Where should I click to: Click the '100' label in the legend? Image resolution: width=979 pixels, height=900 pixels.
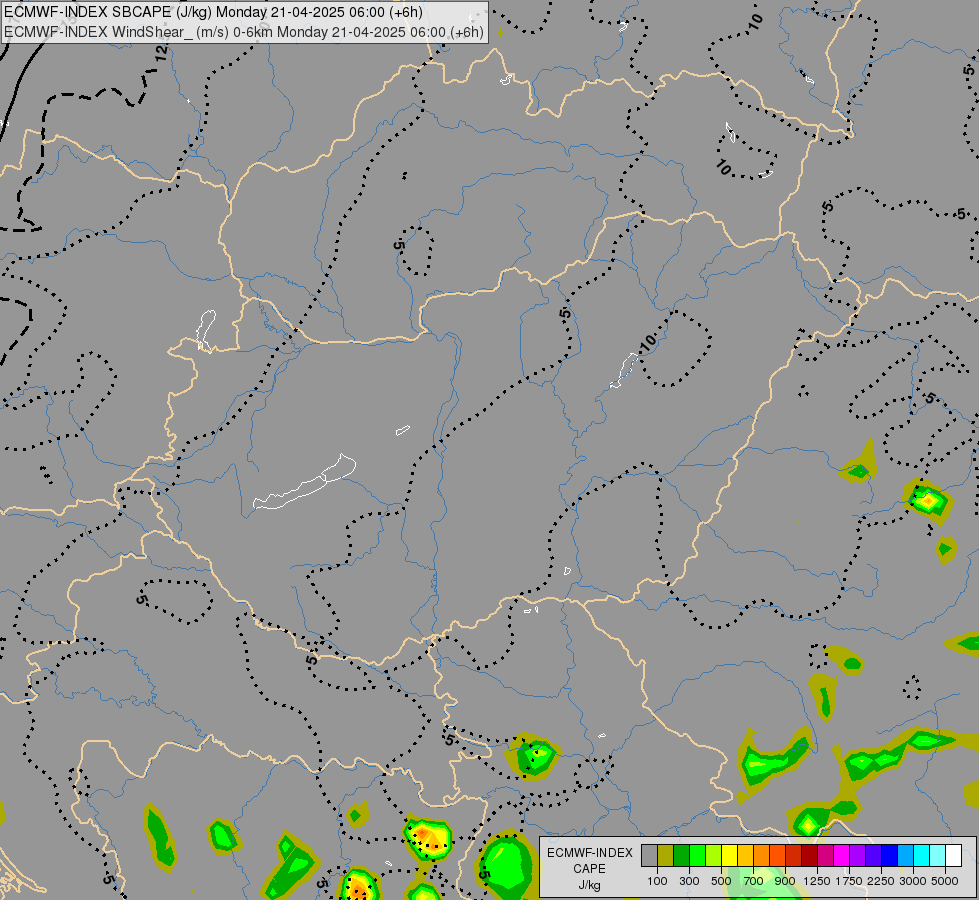657,881
